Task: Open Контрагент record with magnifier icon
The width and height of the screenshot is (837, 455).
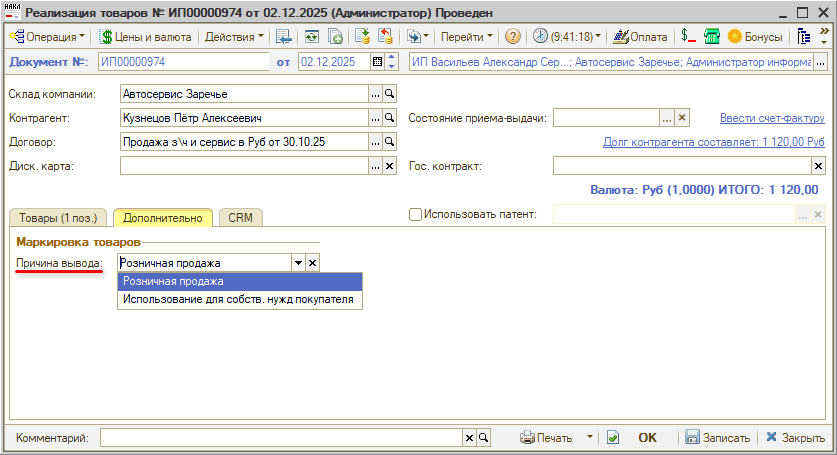Action: coord(391,118)
